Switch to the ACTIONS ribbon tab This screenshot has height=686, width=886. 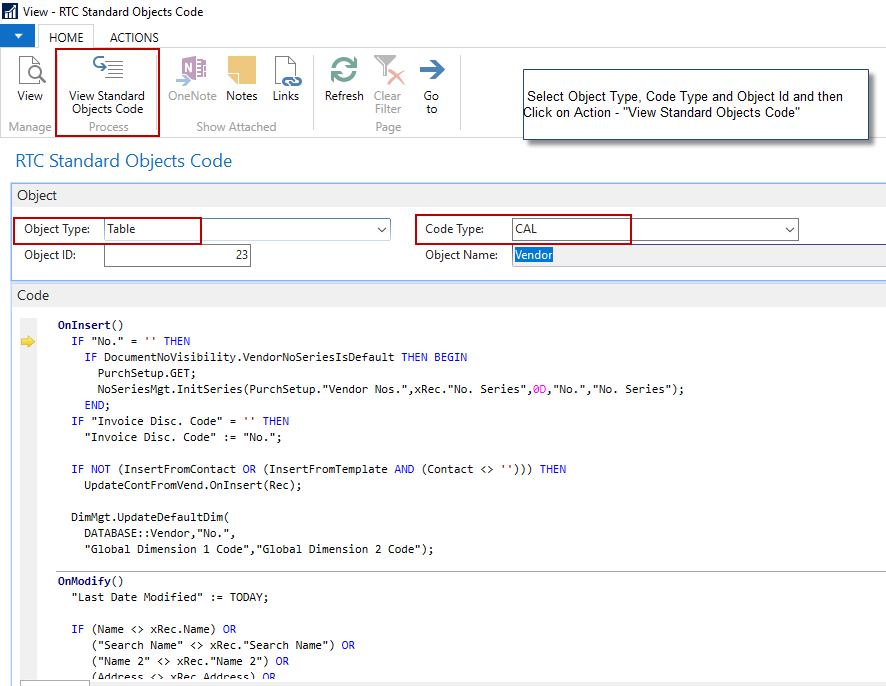(x=134, y=37)
